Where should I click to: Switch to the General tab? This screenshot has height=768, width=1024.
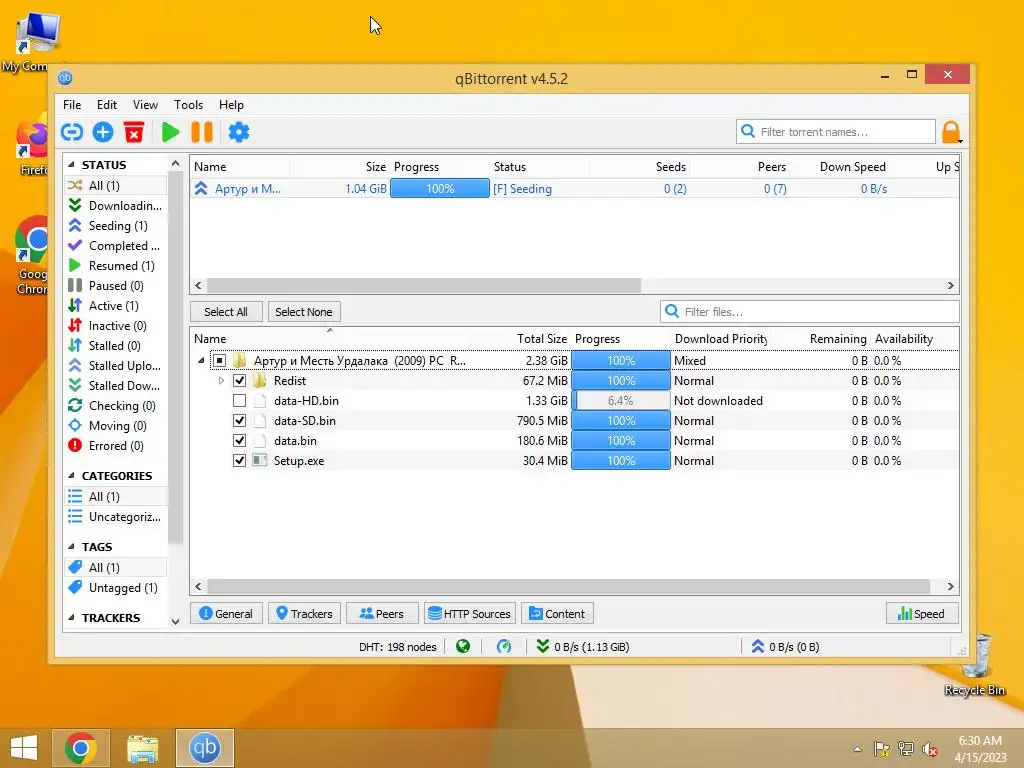[x=226, y=614]
